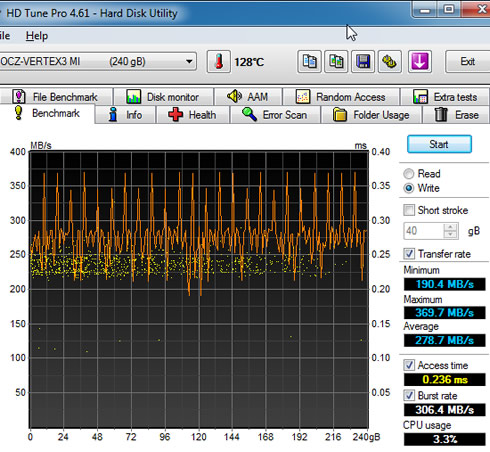
Task: Toggle the Access time checkbox
Action: point(409,365)
